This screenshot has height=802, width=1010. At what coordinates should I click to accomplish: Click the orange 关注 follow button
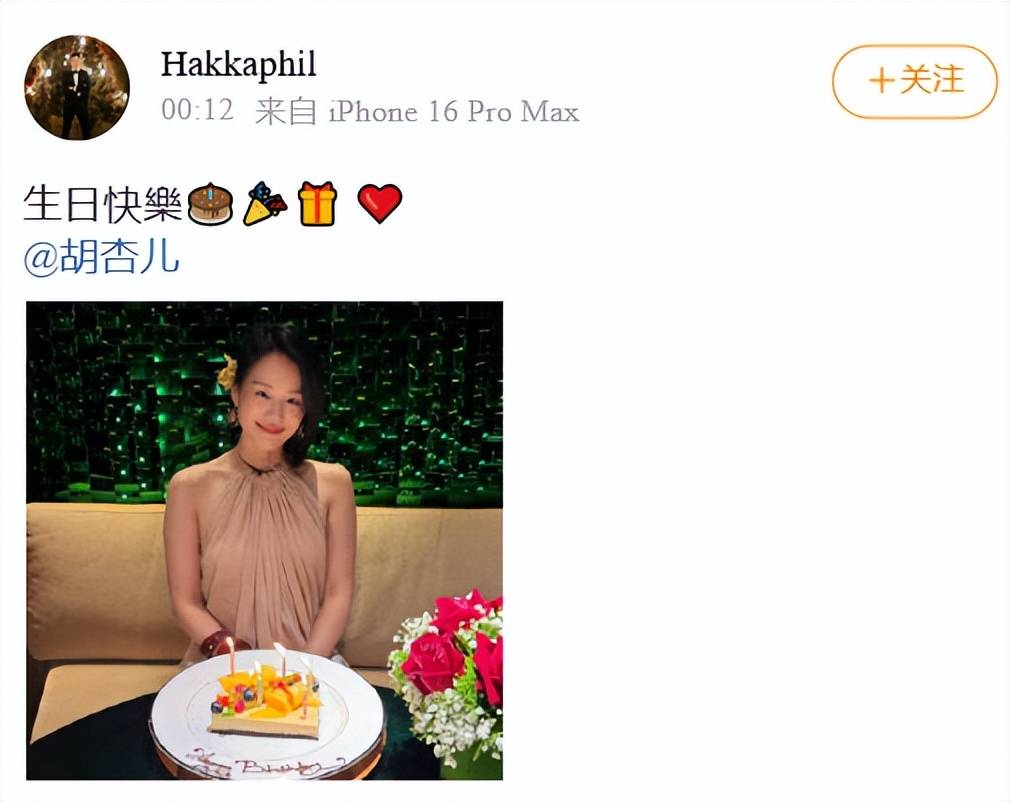click(915, 81)
